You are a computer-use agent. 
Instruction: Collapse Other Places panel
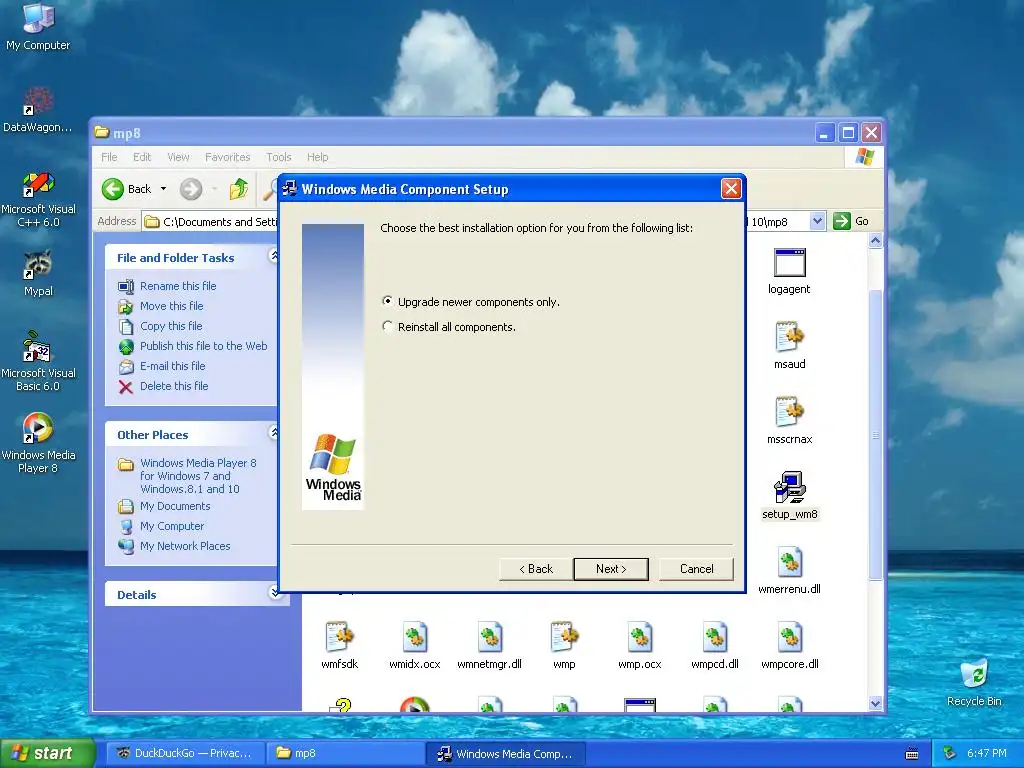[x=274, y=432]
